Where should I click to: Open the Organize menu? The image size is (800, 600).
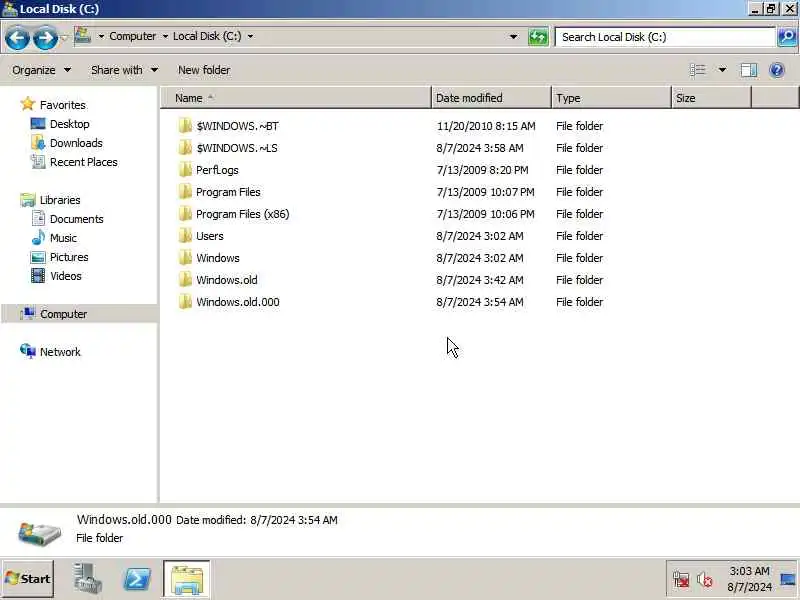tap(41, 70)
